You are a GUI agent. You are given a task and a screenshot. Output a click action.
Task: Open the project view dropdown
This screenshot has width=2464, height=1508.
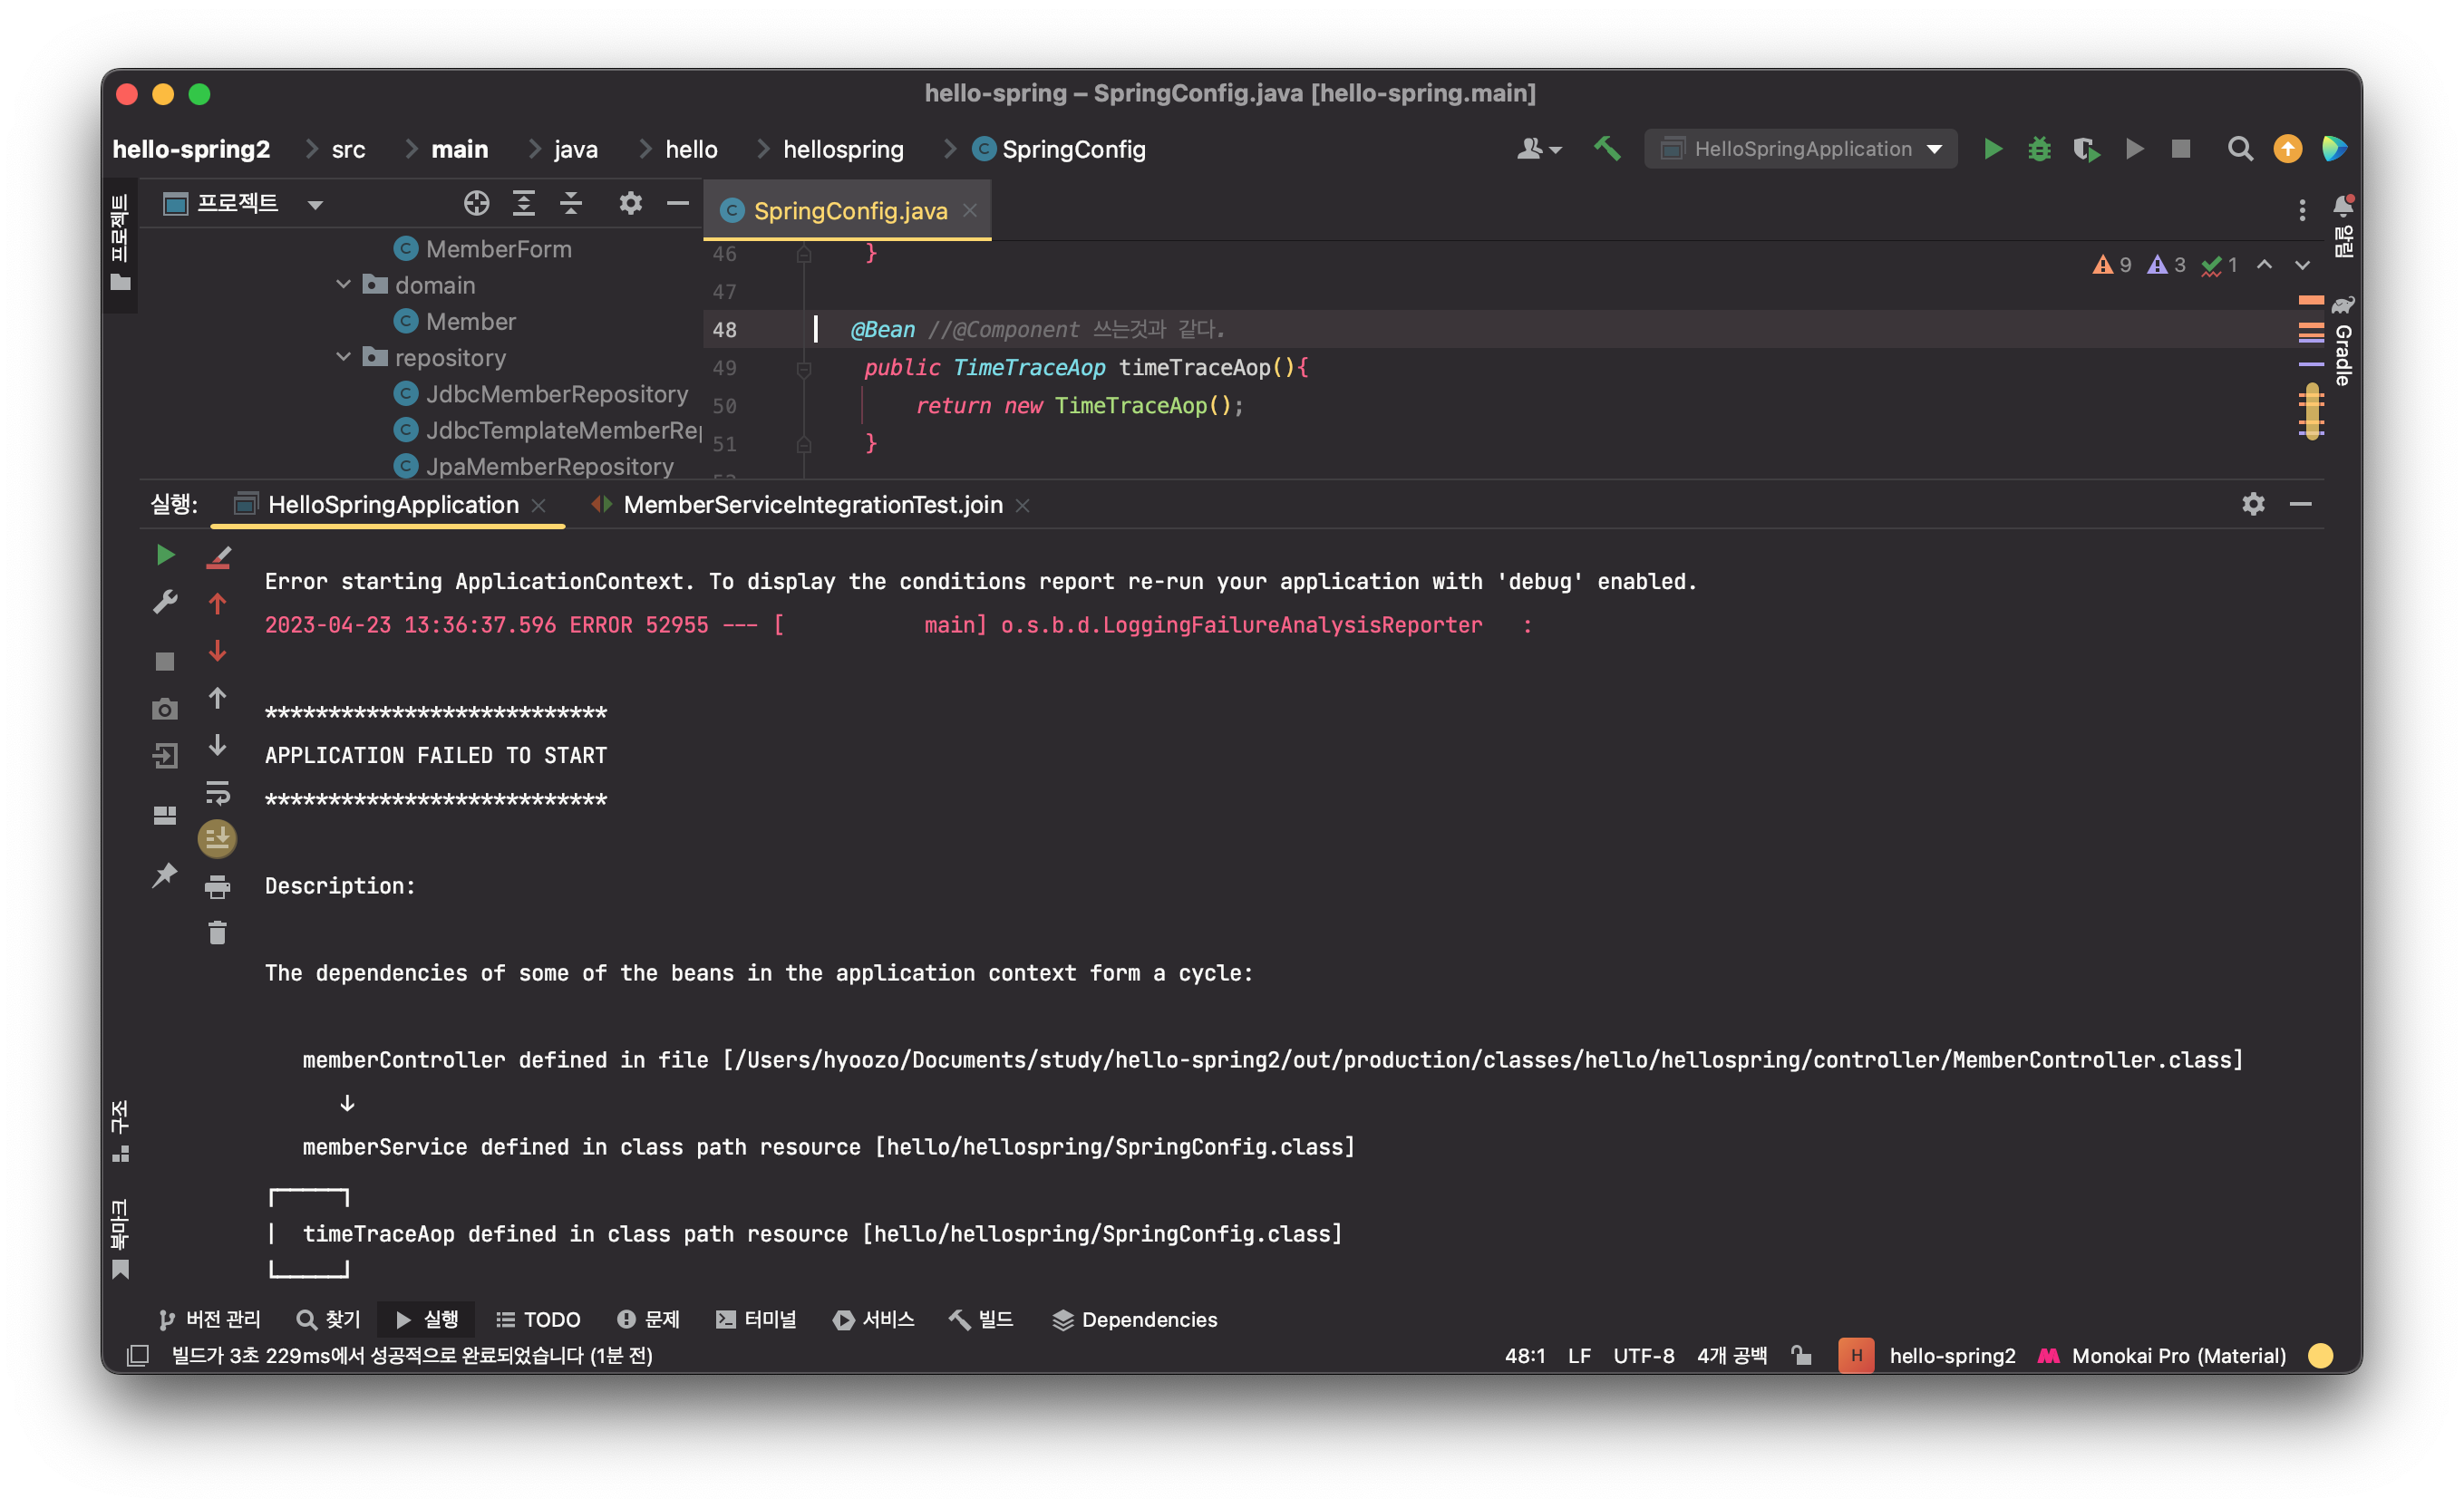point(315,205)
